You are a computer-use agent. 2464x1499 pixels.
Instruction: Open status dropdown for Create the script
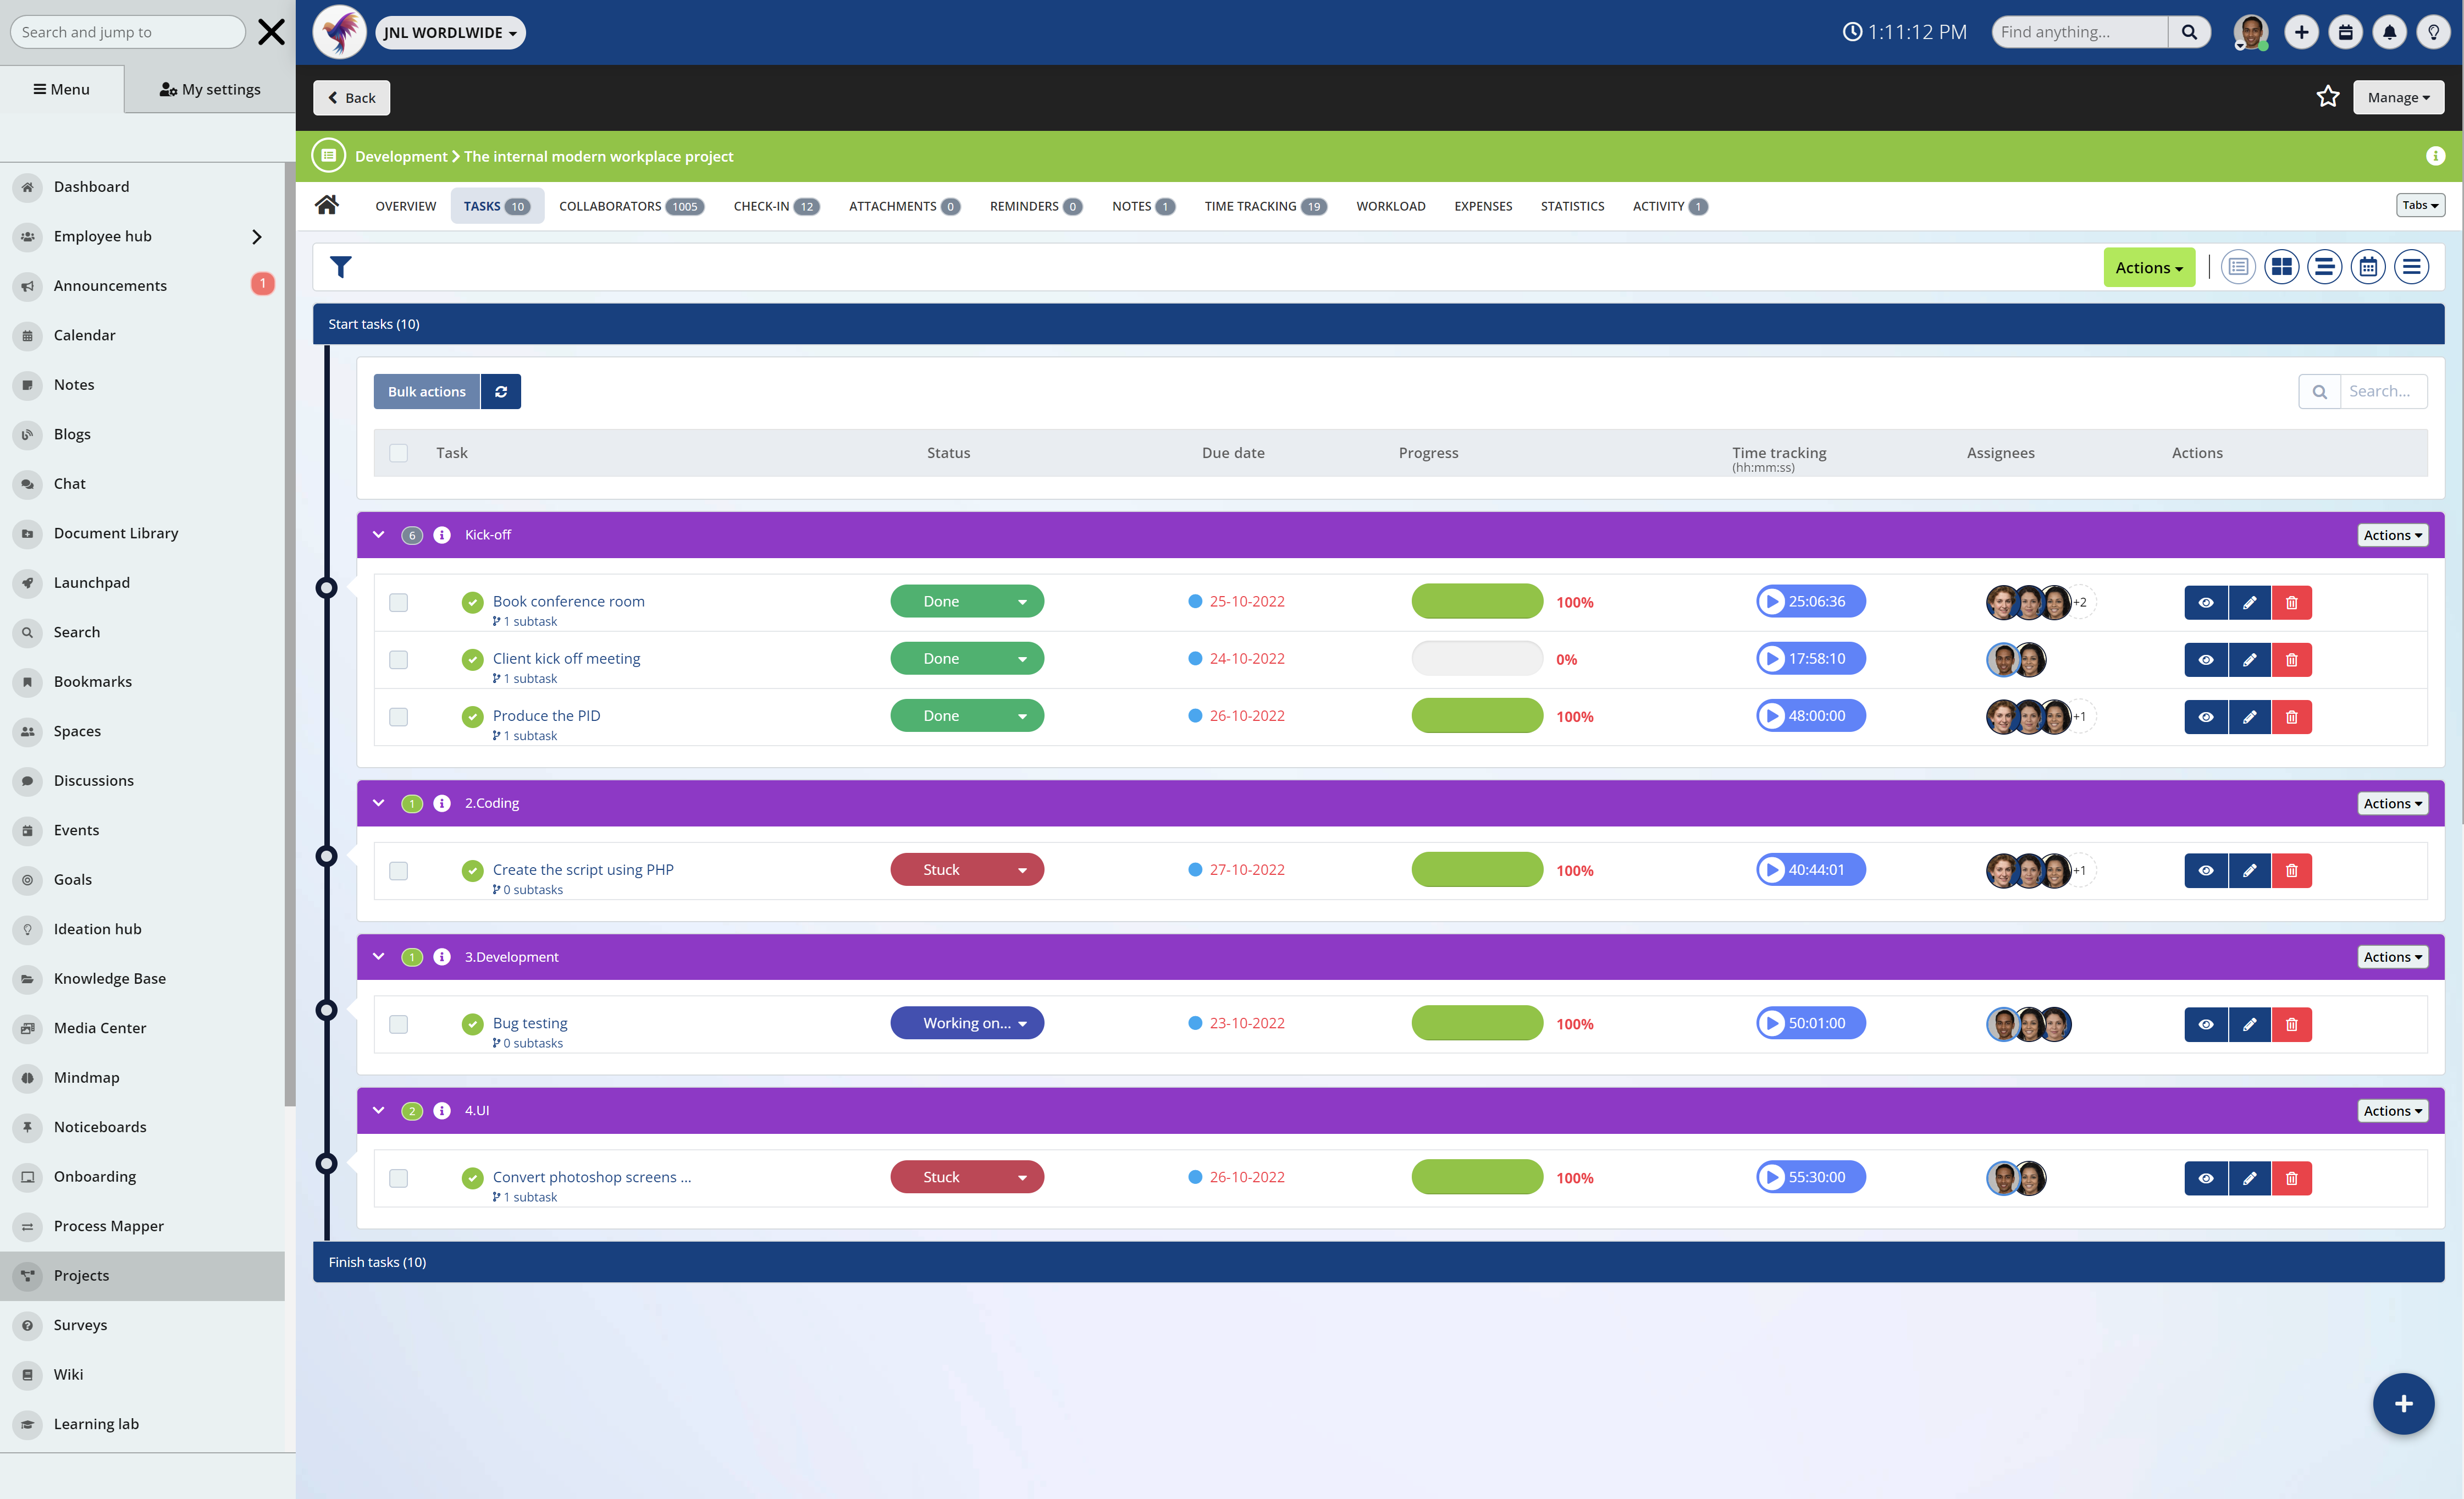pyautogui.click(x=1022, y=870)
